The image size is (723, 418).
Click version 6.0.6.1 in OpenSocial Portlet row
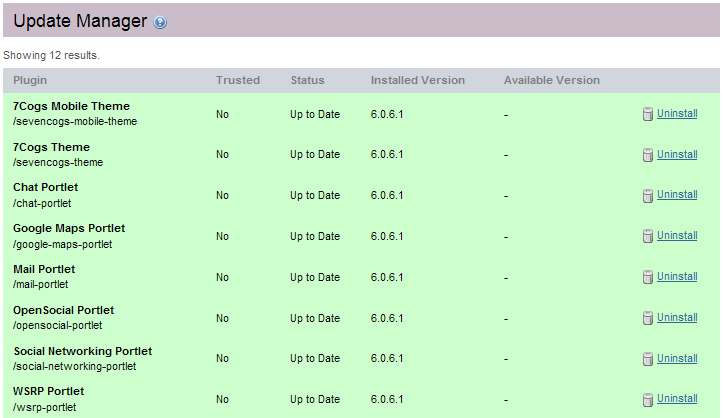point(387,318)
